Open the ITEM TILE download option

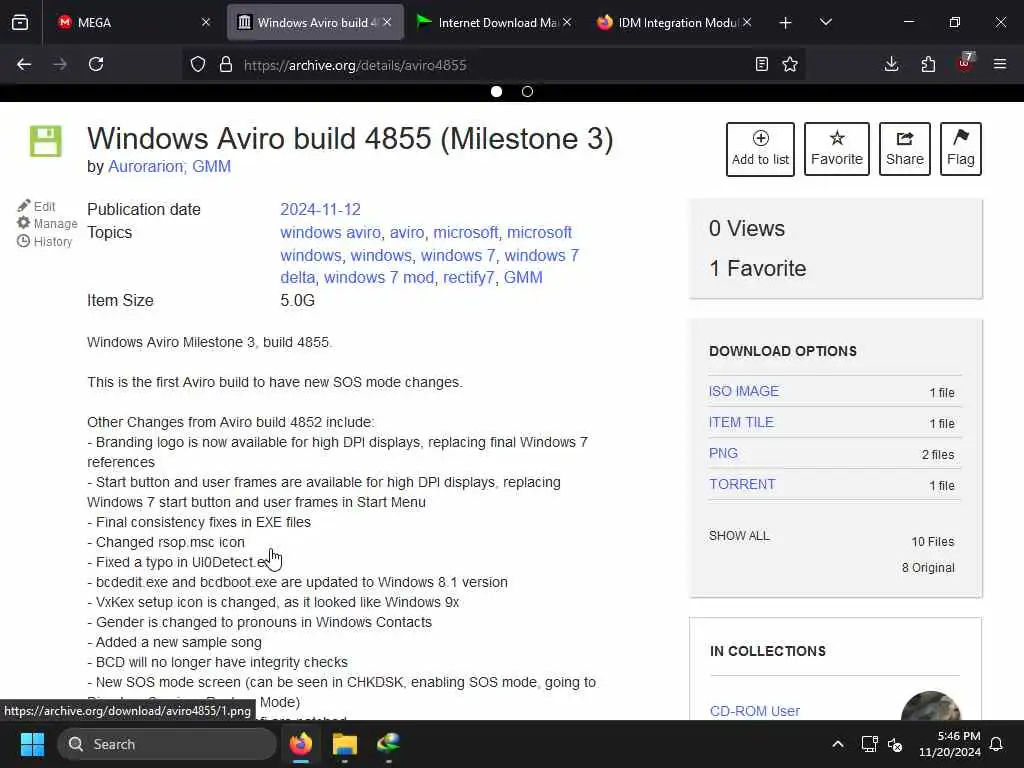741,423
